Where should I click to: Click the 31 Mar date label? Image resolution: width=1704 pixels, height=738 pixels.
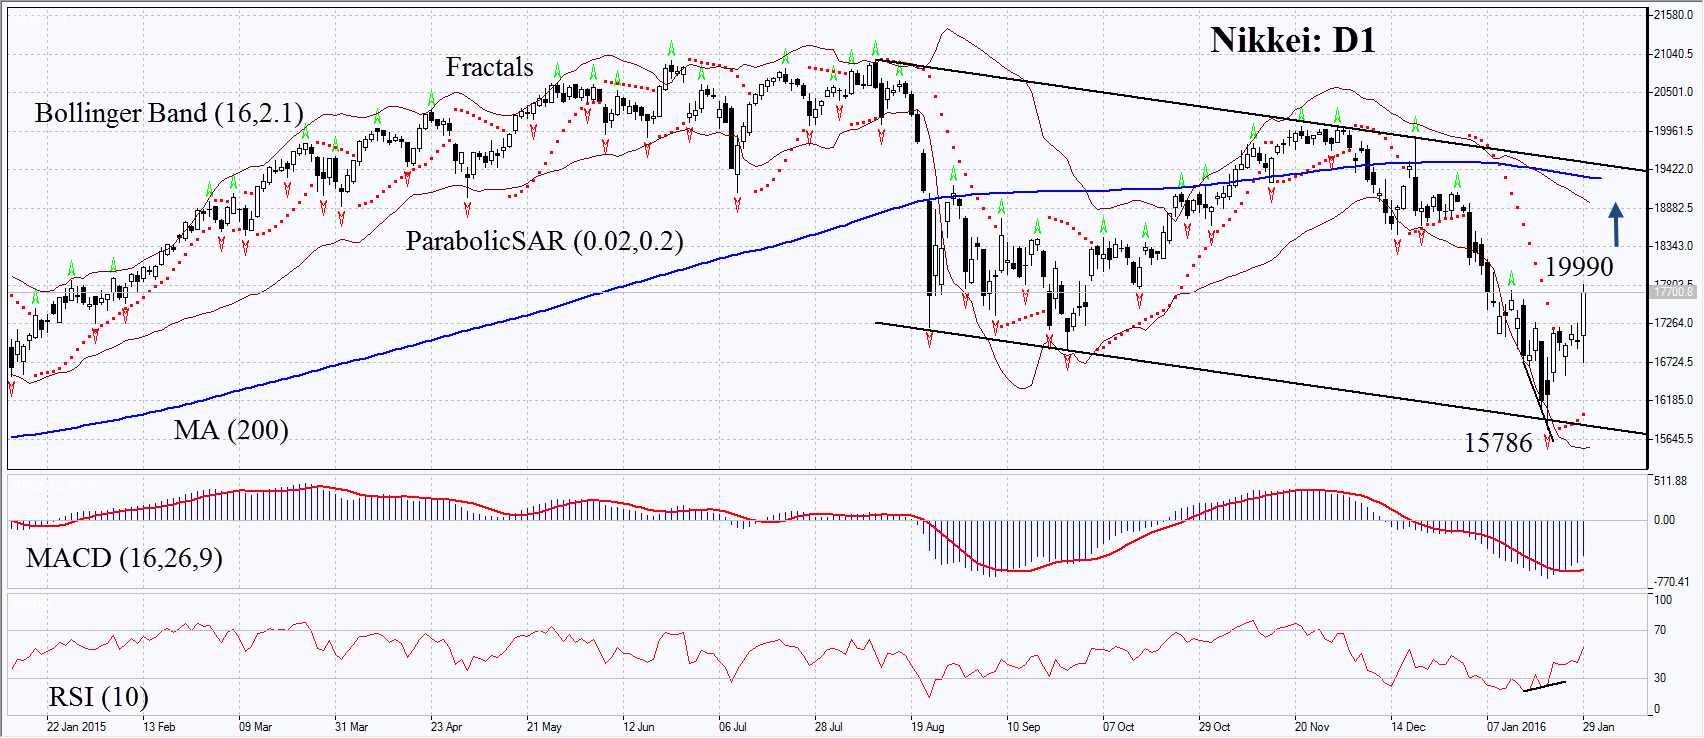click(351, 727)
